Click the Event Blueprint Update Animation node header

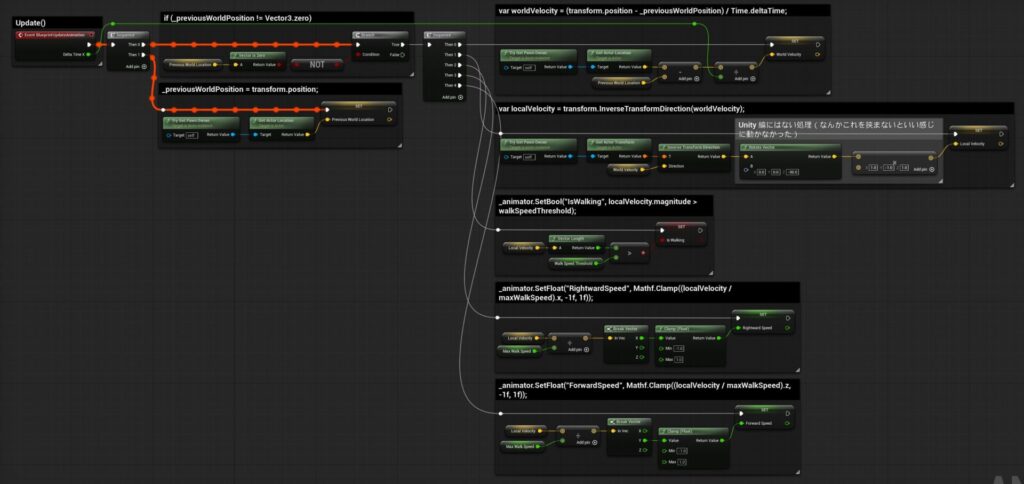(52, 35)
